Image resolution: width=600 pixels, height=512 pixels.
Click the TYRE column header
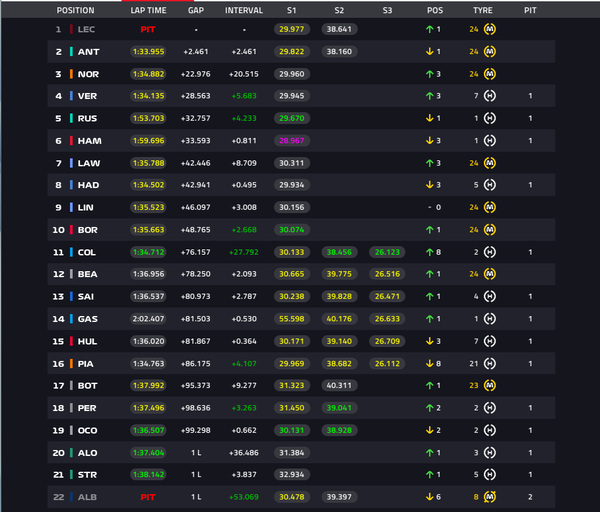483,10
